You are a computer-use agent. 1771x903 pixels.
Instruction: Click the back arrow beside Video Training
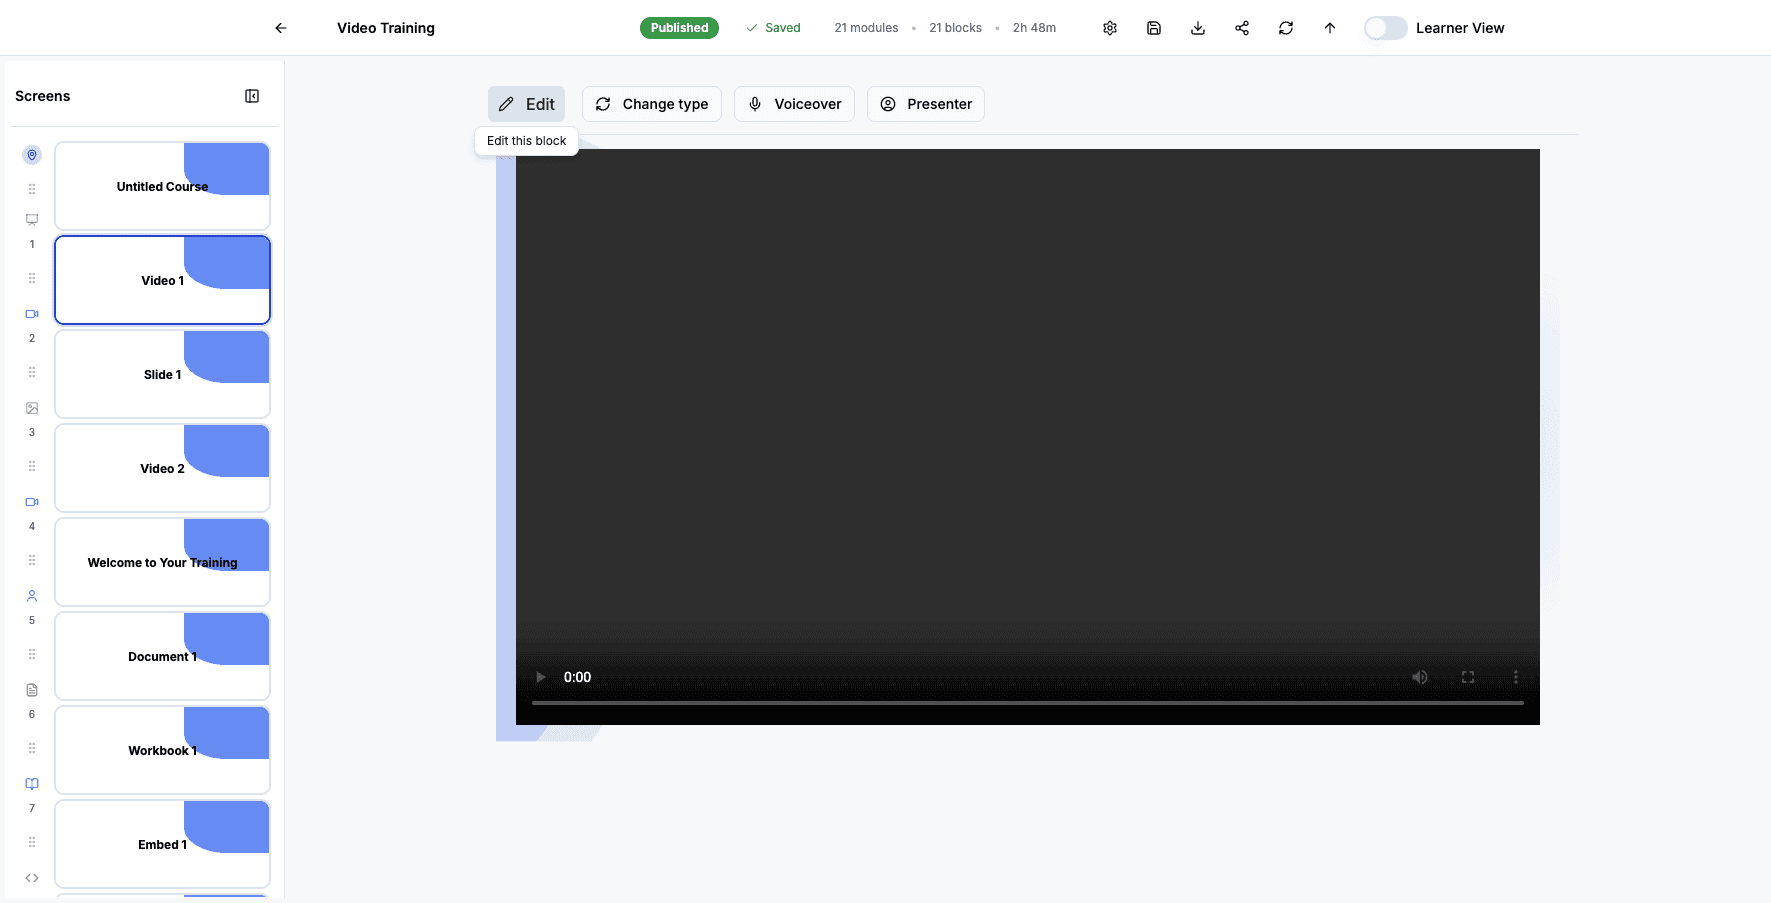point(280,28)
